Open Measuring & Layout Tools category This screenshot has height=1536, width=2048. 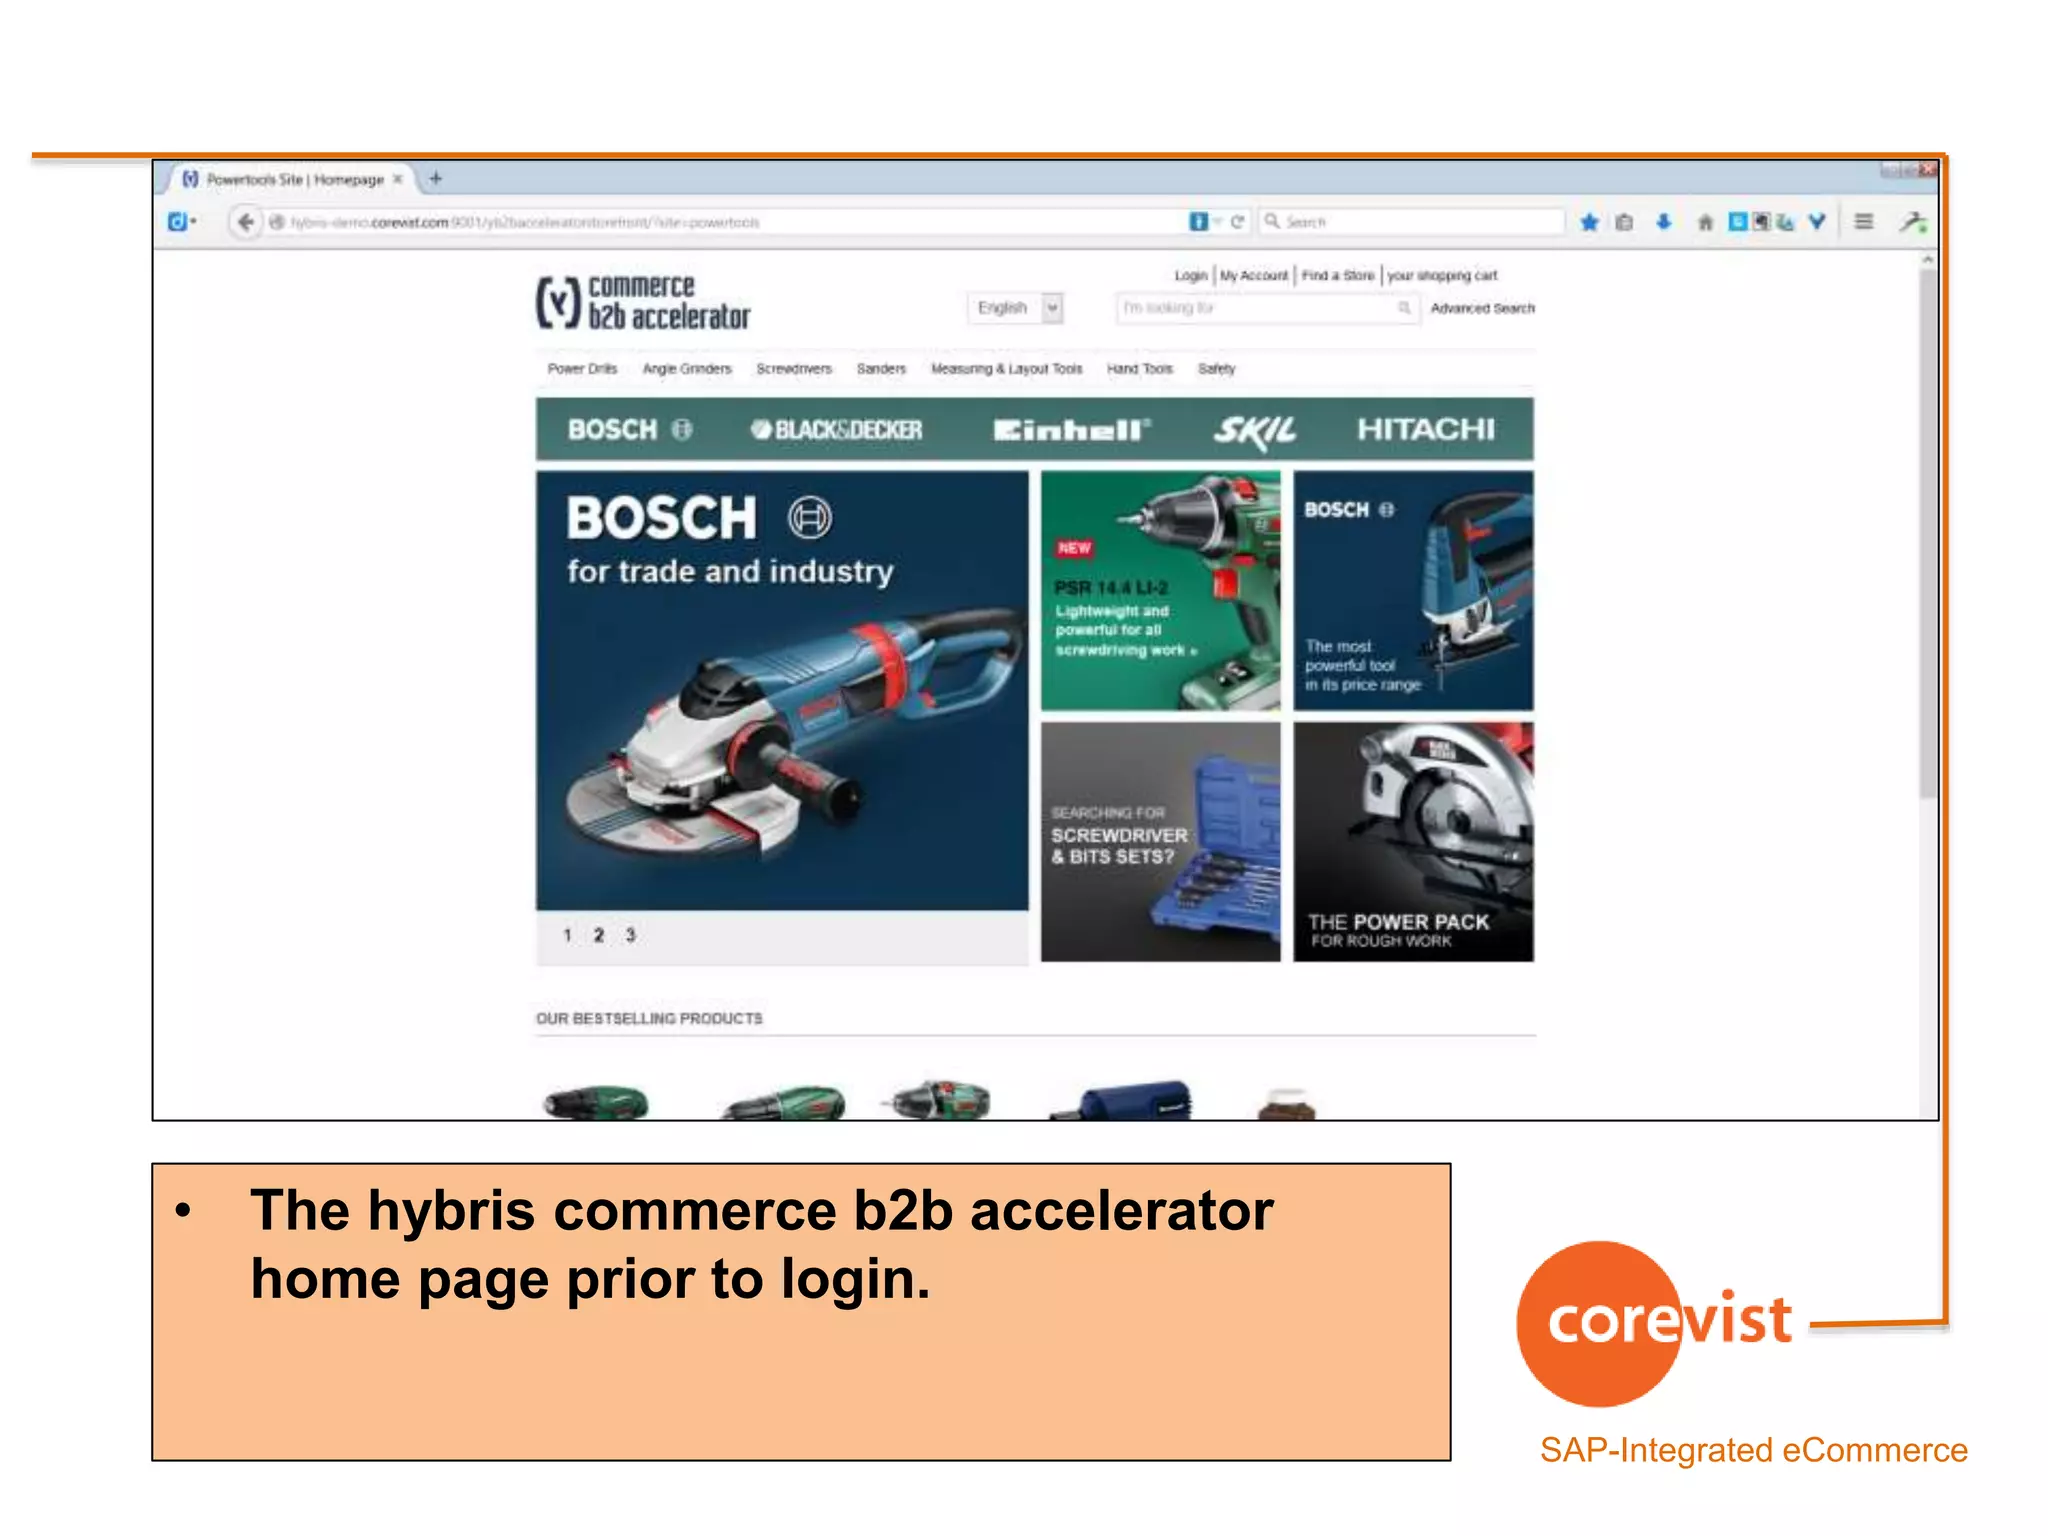[1006, 369]
